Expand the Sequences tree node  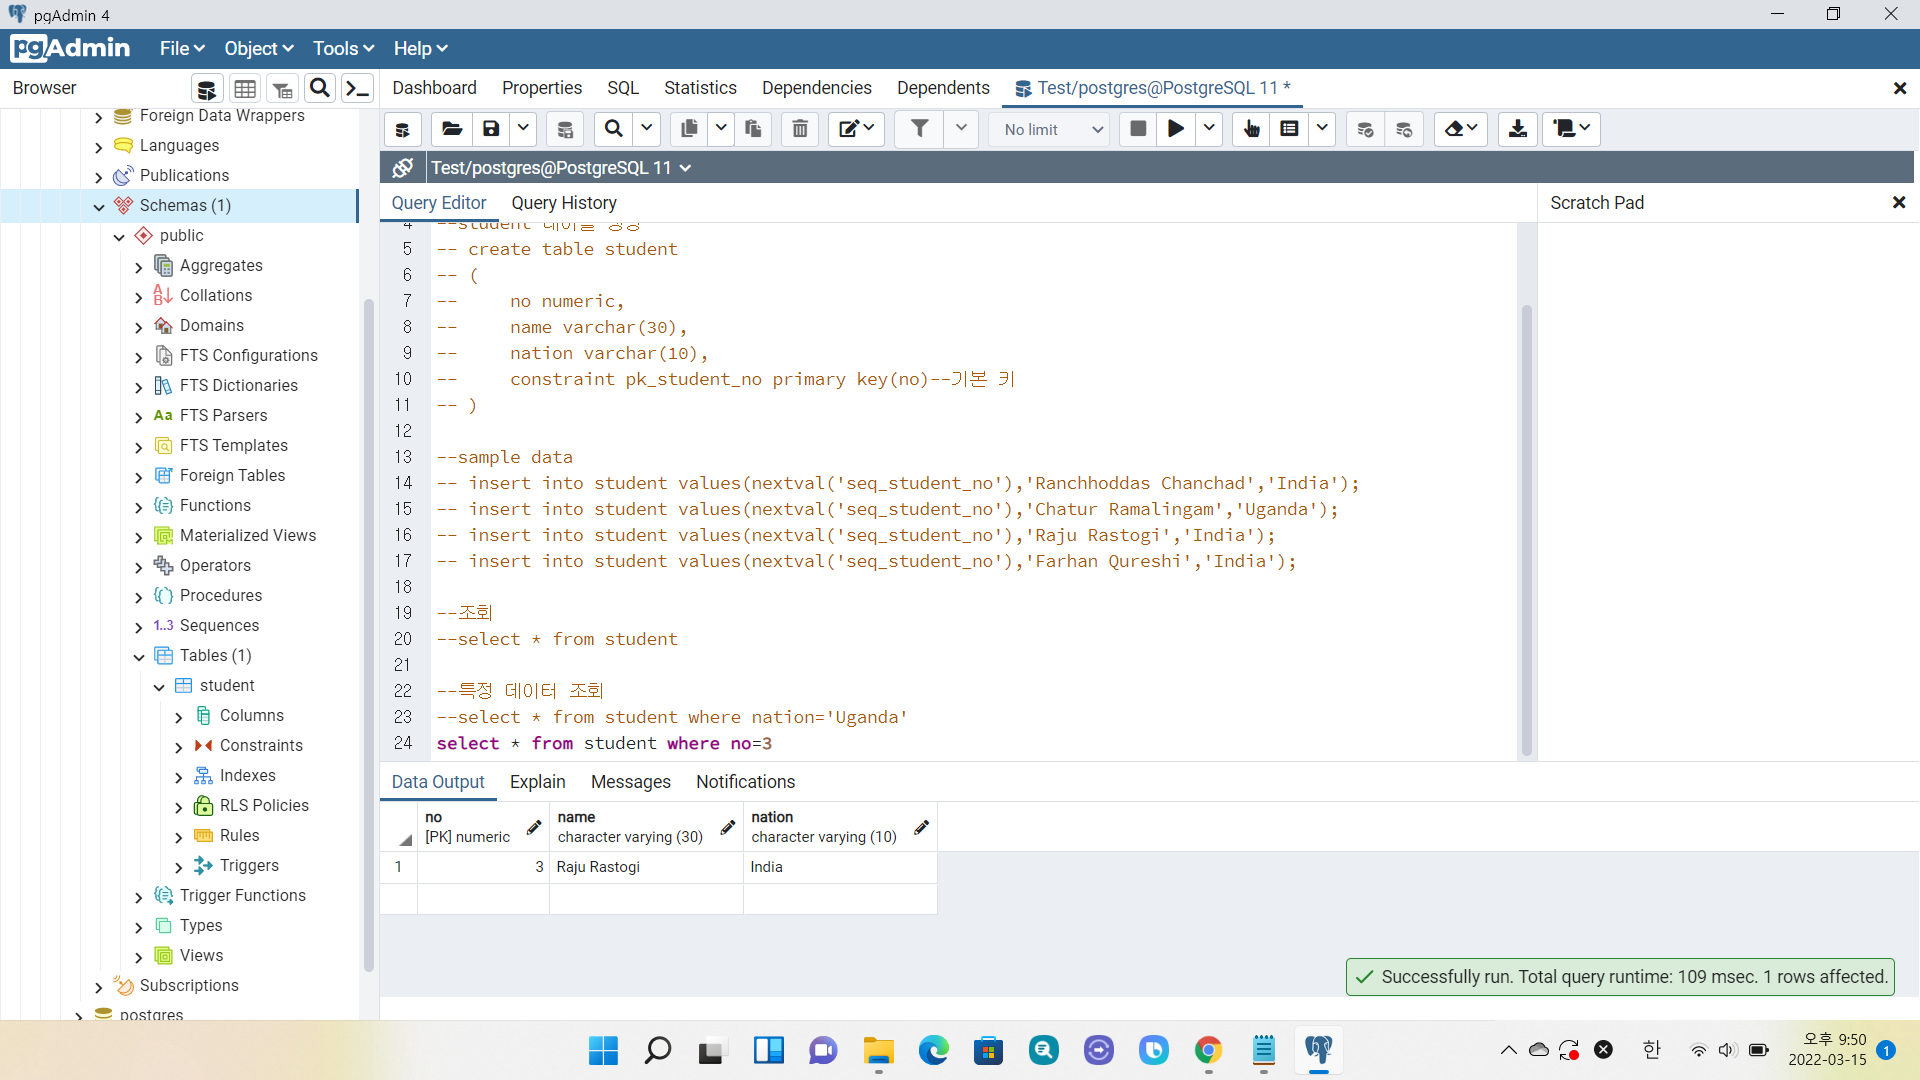pyautogui.click(x=139, y=627)
